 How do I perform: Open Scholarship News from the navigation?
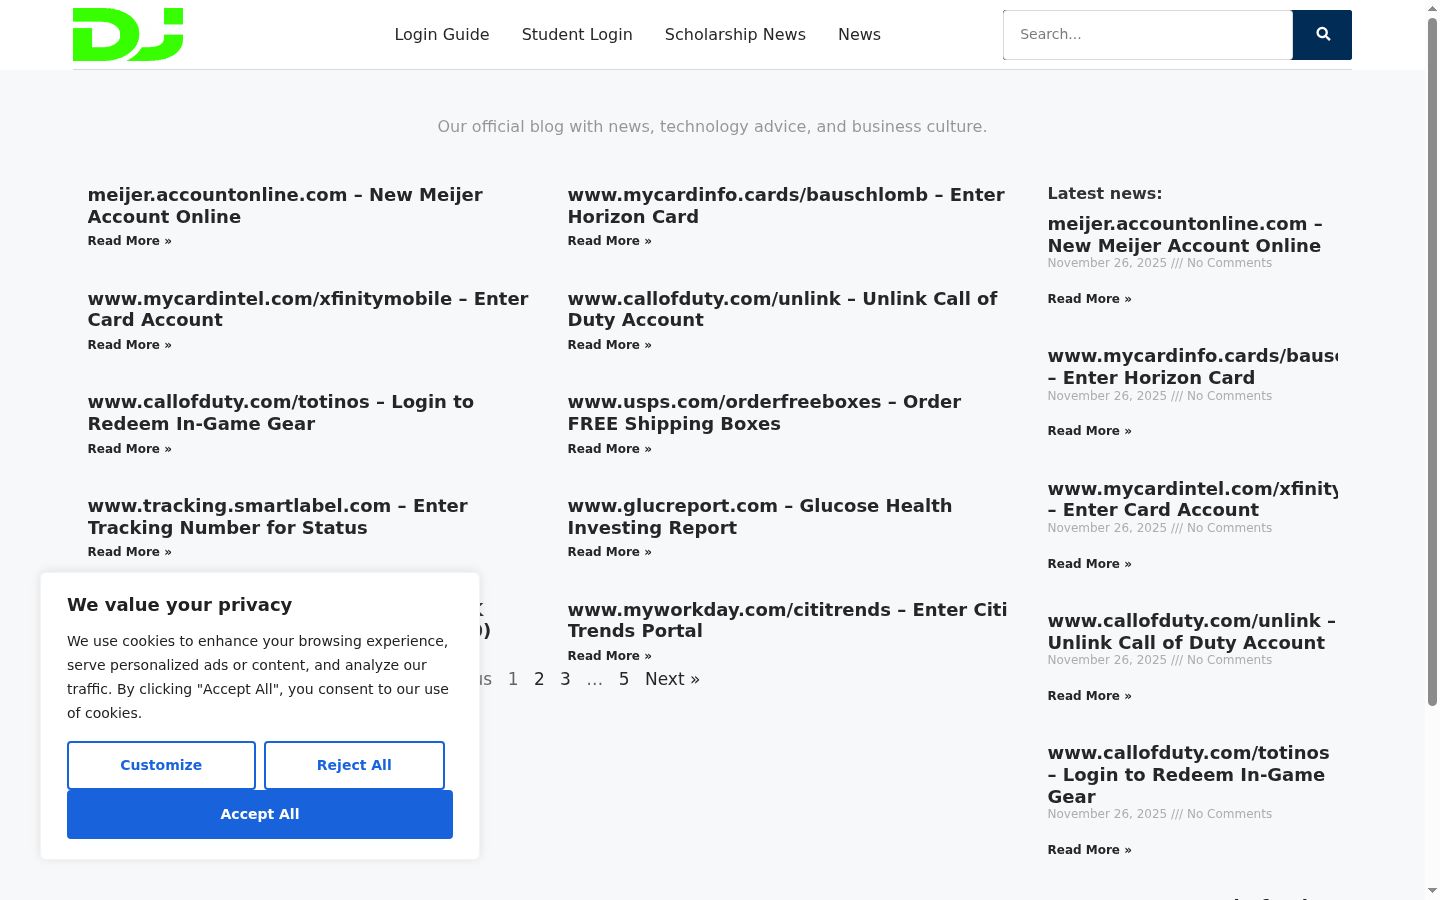pyautogui.click(x=735, y=35)
